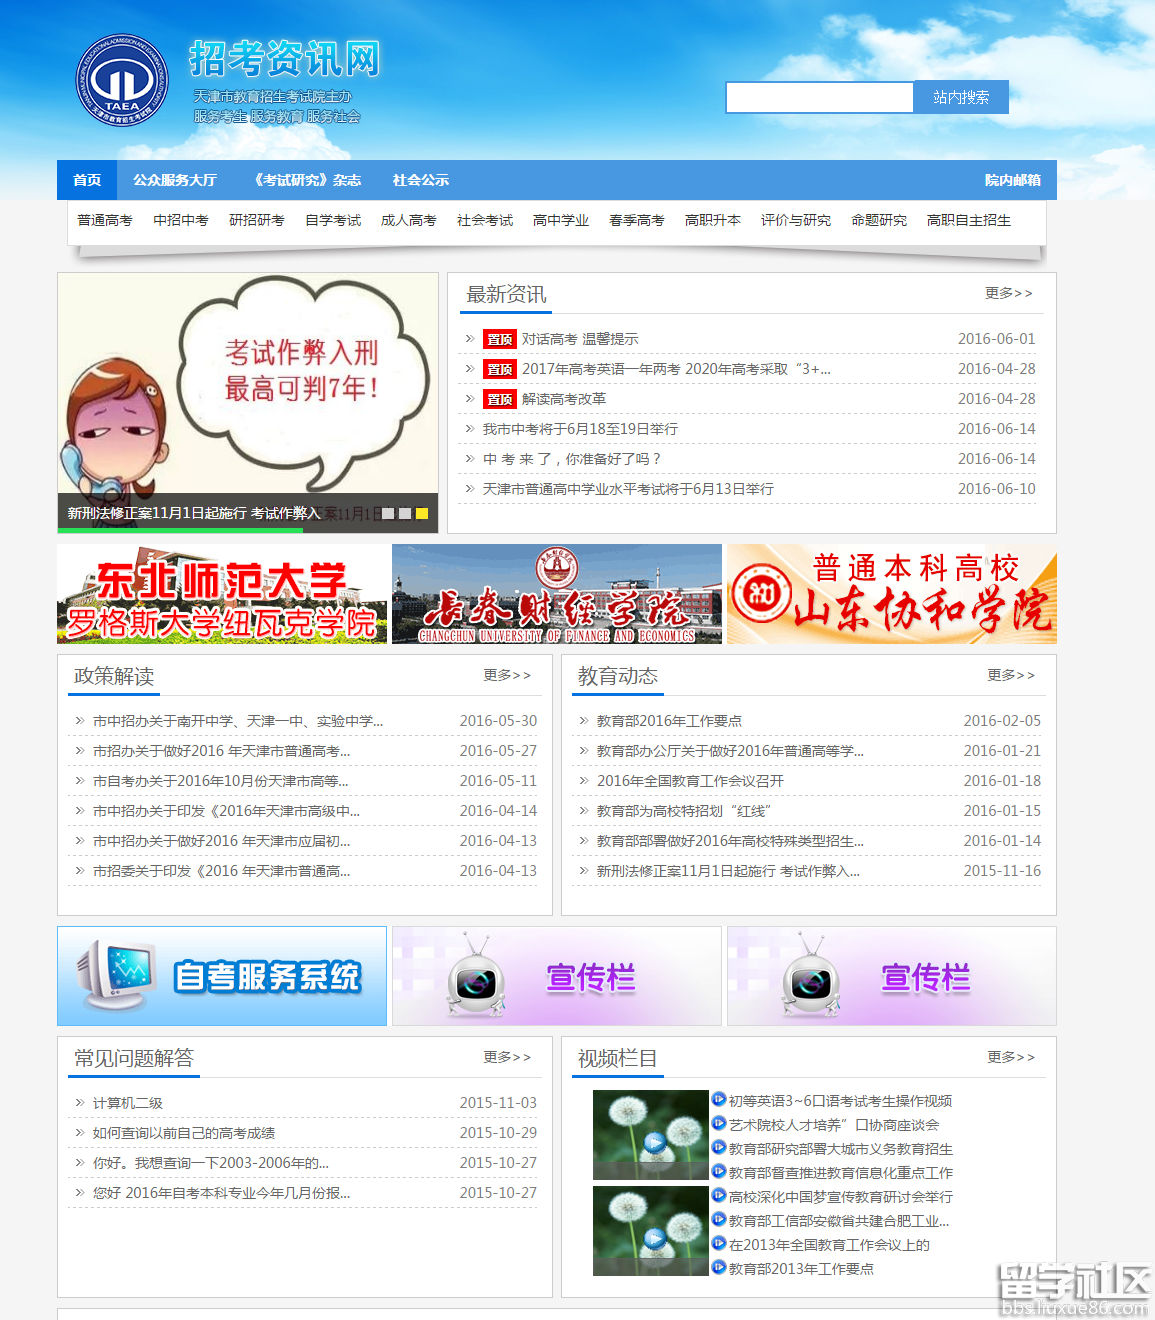Click the TAEA circular logo
Screen dimensions: 1155x1320
(x=122, y=81)
